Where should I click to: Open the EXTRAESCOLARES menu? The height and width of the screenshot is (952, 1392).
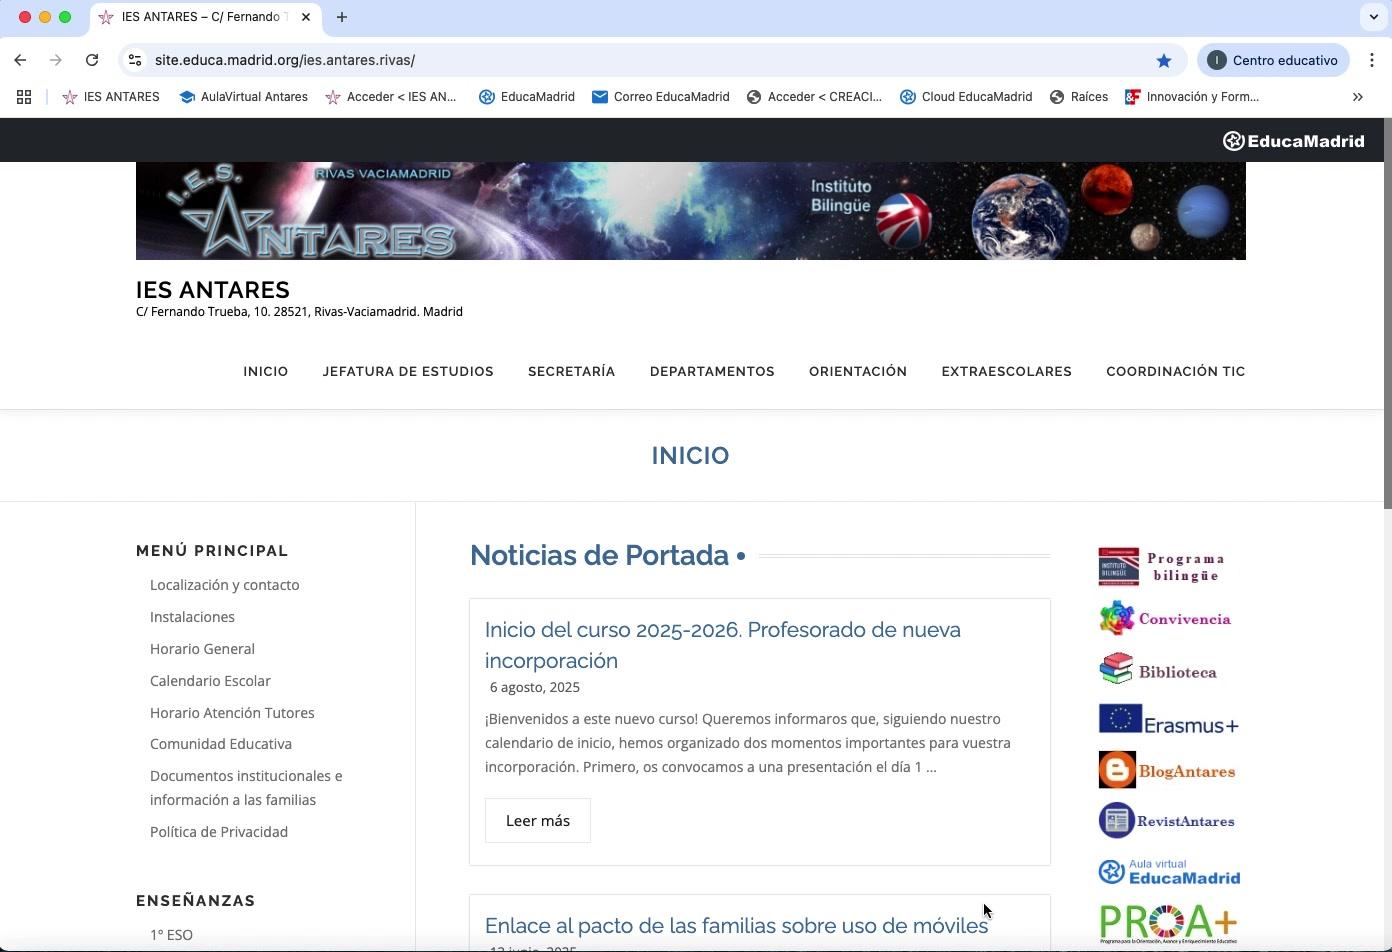point(1006,371)
